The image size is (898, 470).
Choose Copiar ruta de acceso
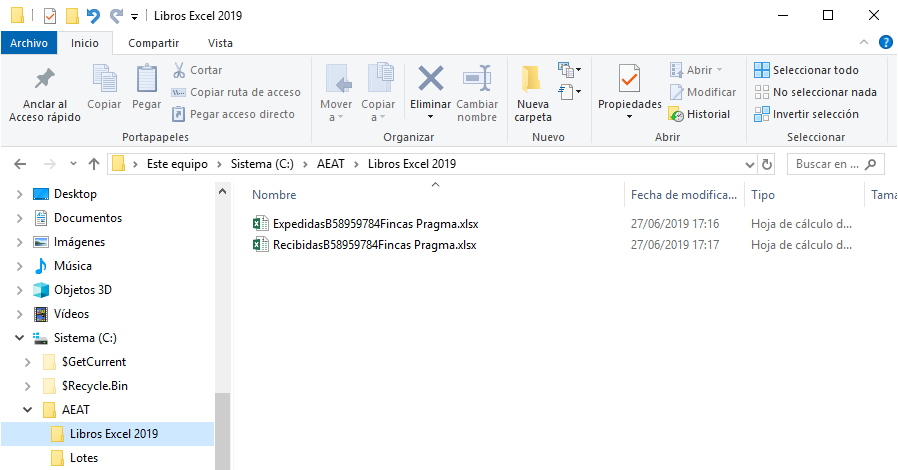pyautogui.click(x=236, y=92)
